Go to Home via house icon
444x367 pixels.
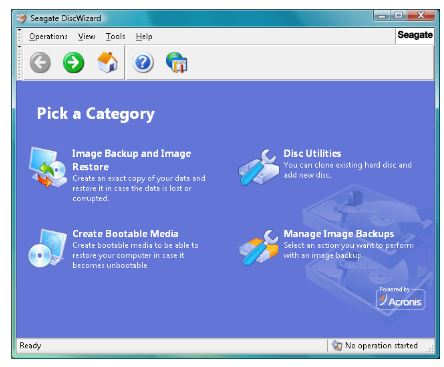click(108, 62)
